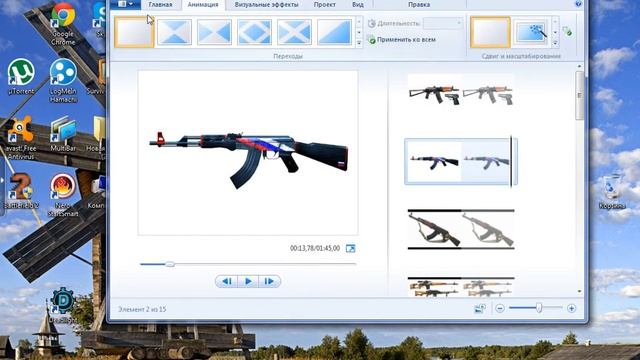Launch Battlefield 2 from the desktop
Image resolution: width=640 pixels, height=360 pixels.
[20, 191]
